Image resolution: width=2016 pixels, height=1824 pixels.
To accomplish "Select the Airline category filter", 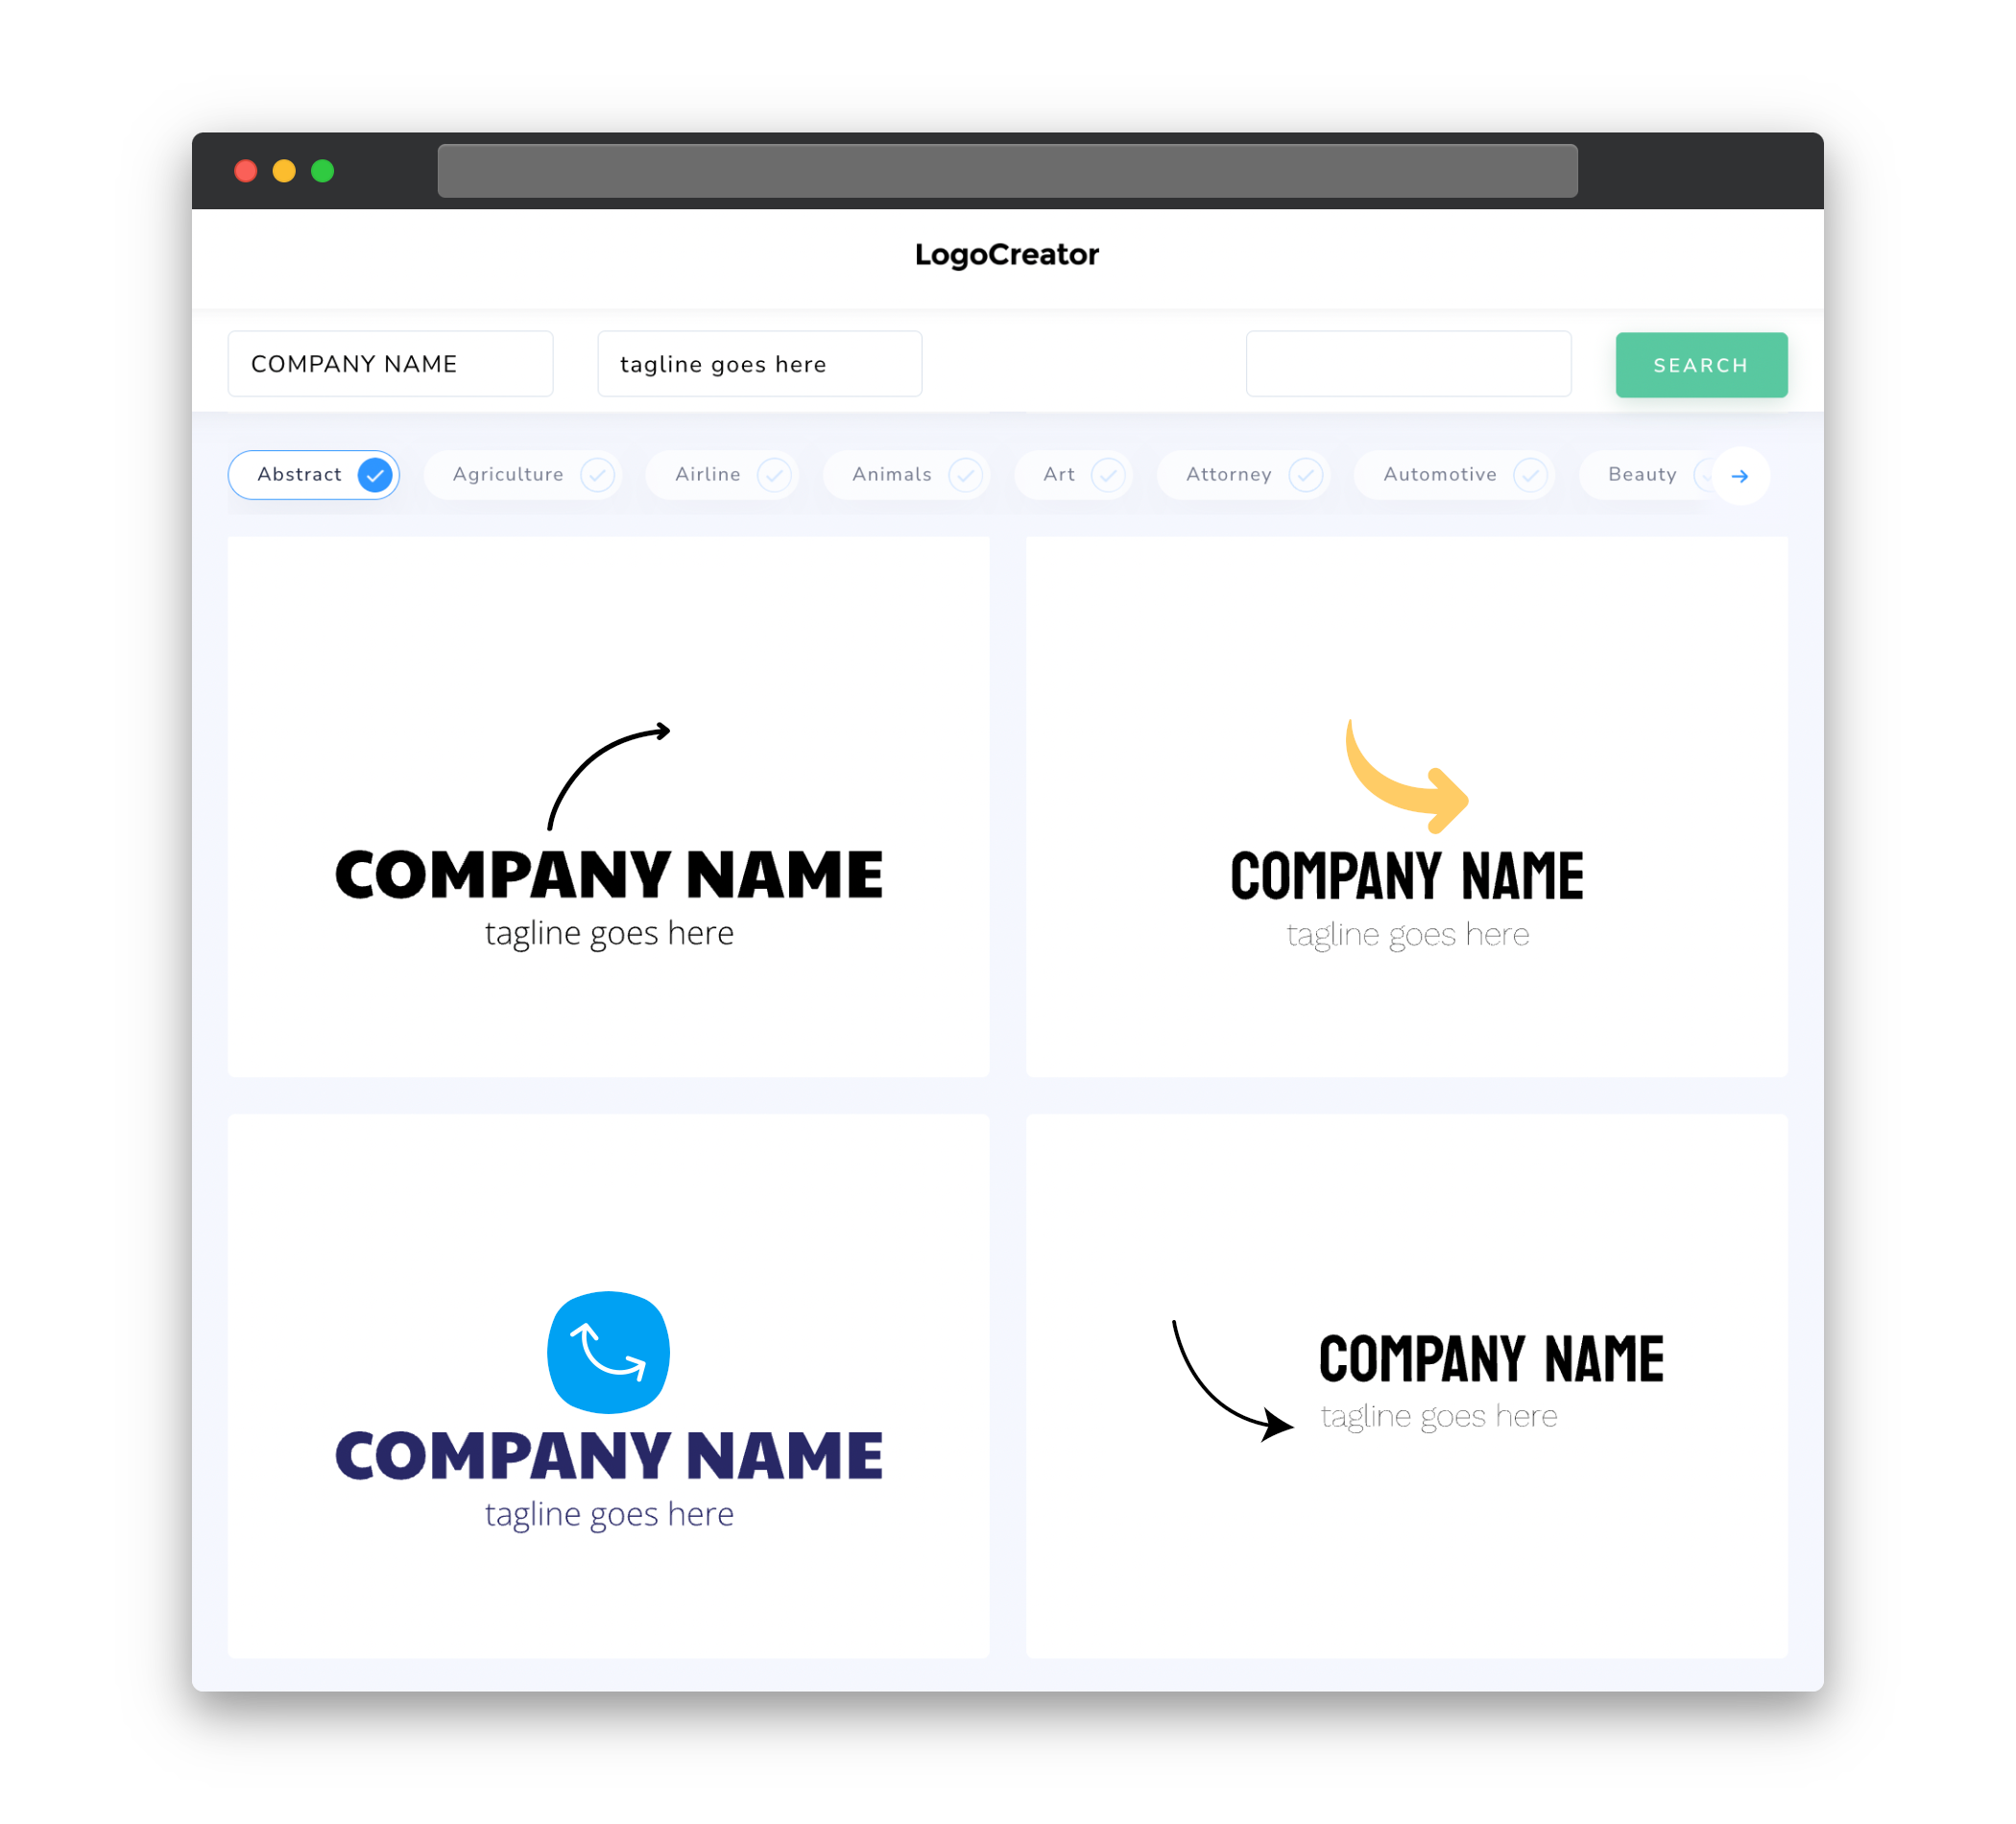I will point(727,474).
